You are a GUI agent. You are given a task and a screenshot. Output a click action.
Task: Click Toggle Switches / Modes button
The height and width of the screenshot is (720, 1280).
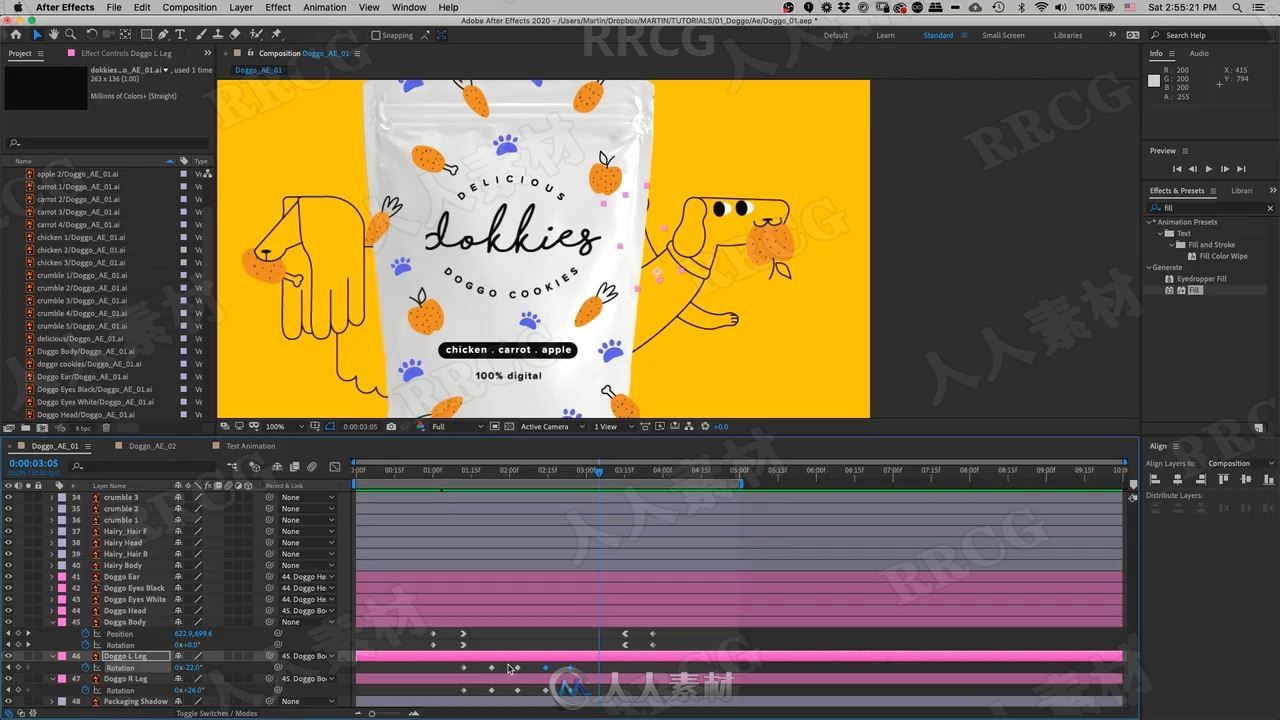(x=216, y=713)
